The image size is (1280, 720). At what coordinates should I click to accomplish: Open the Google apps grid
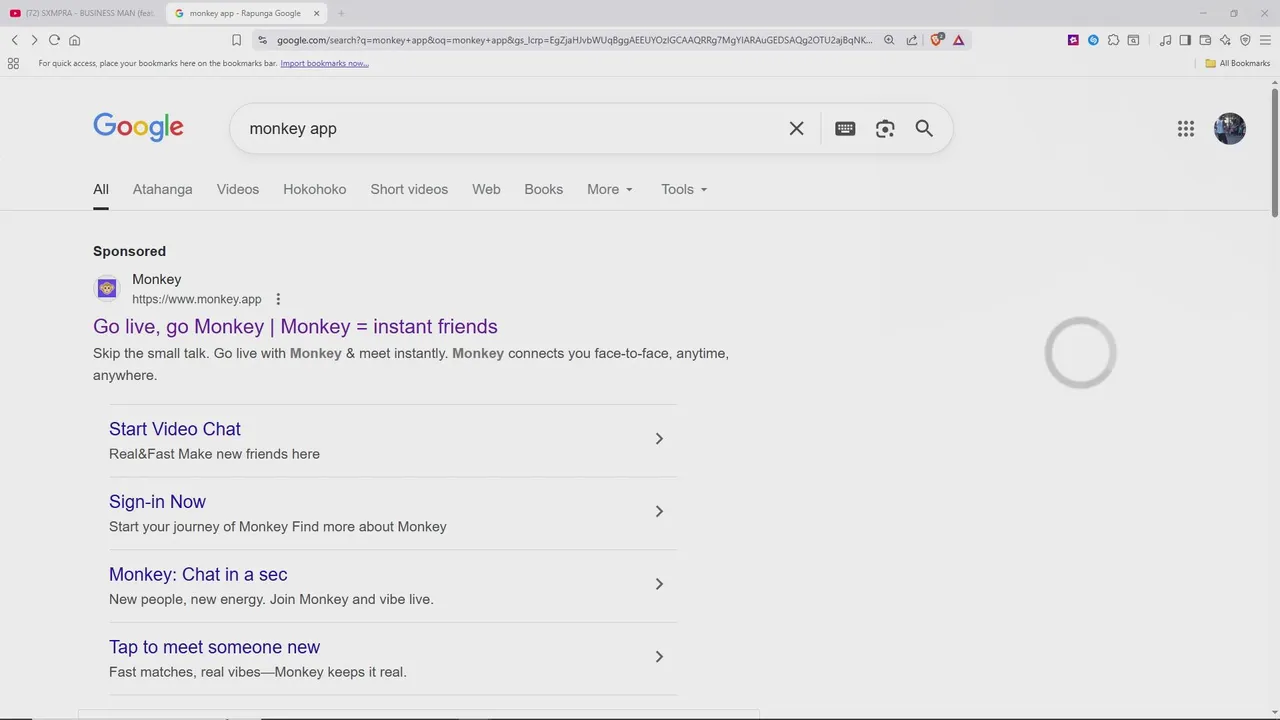[x=1186, y=128]
